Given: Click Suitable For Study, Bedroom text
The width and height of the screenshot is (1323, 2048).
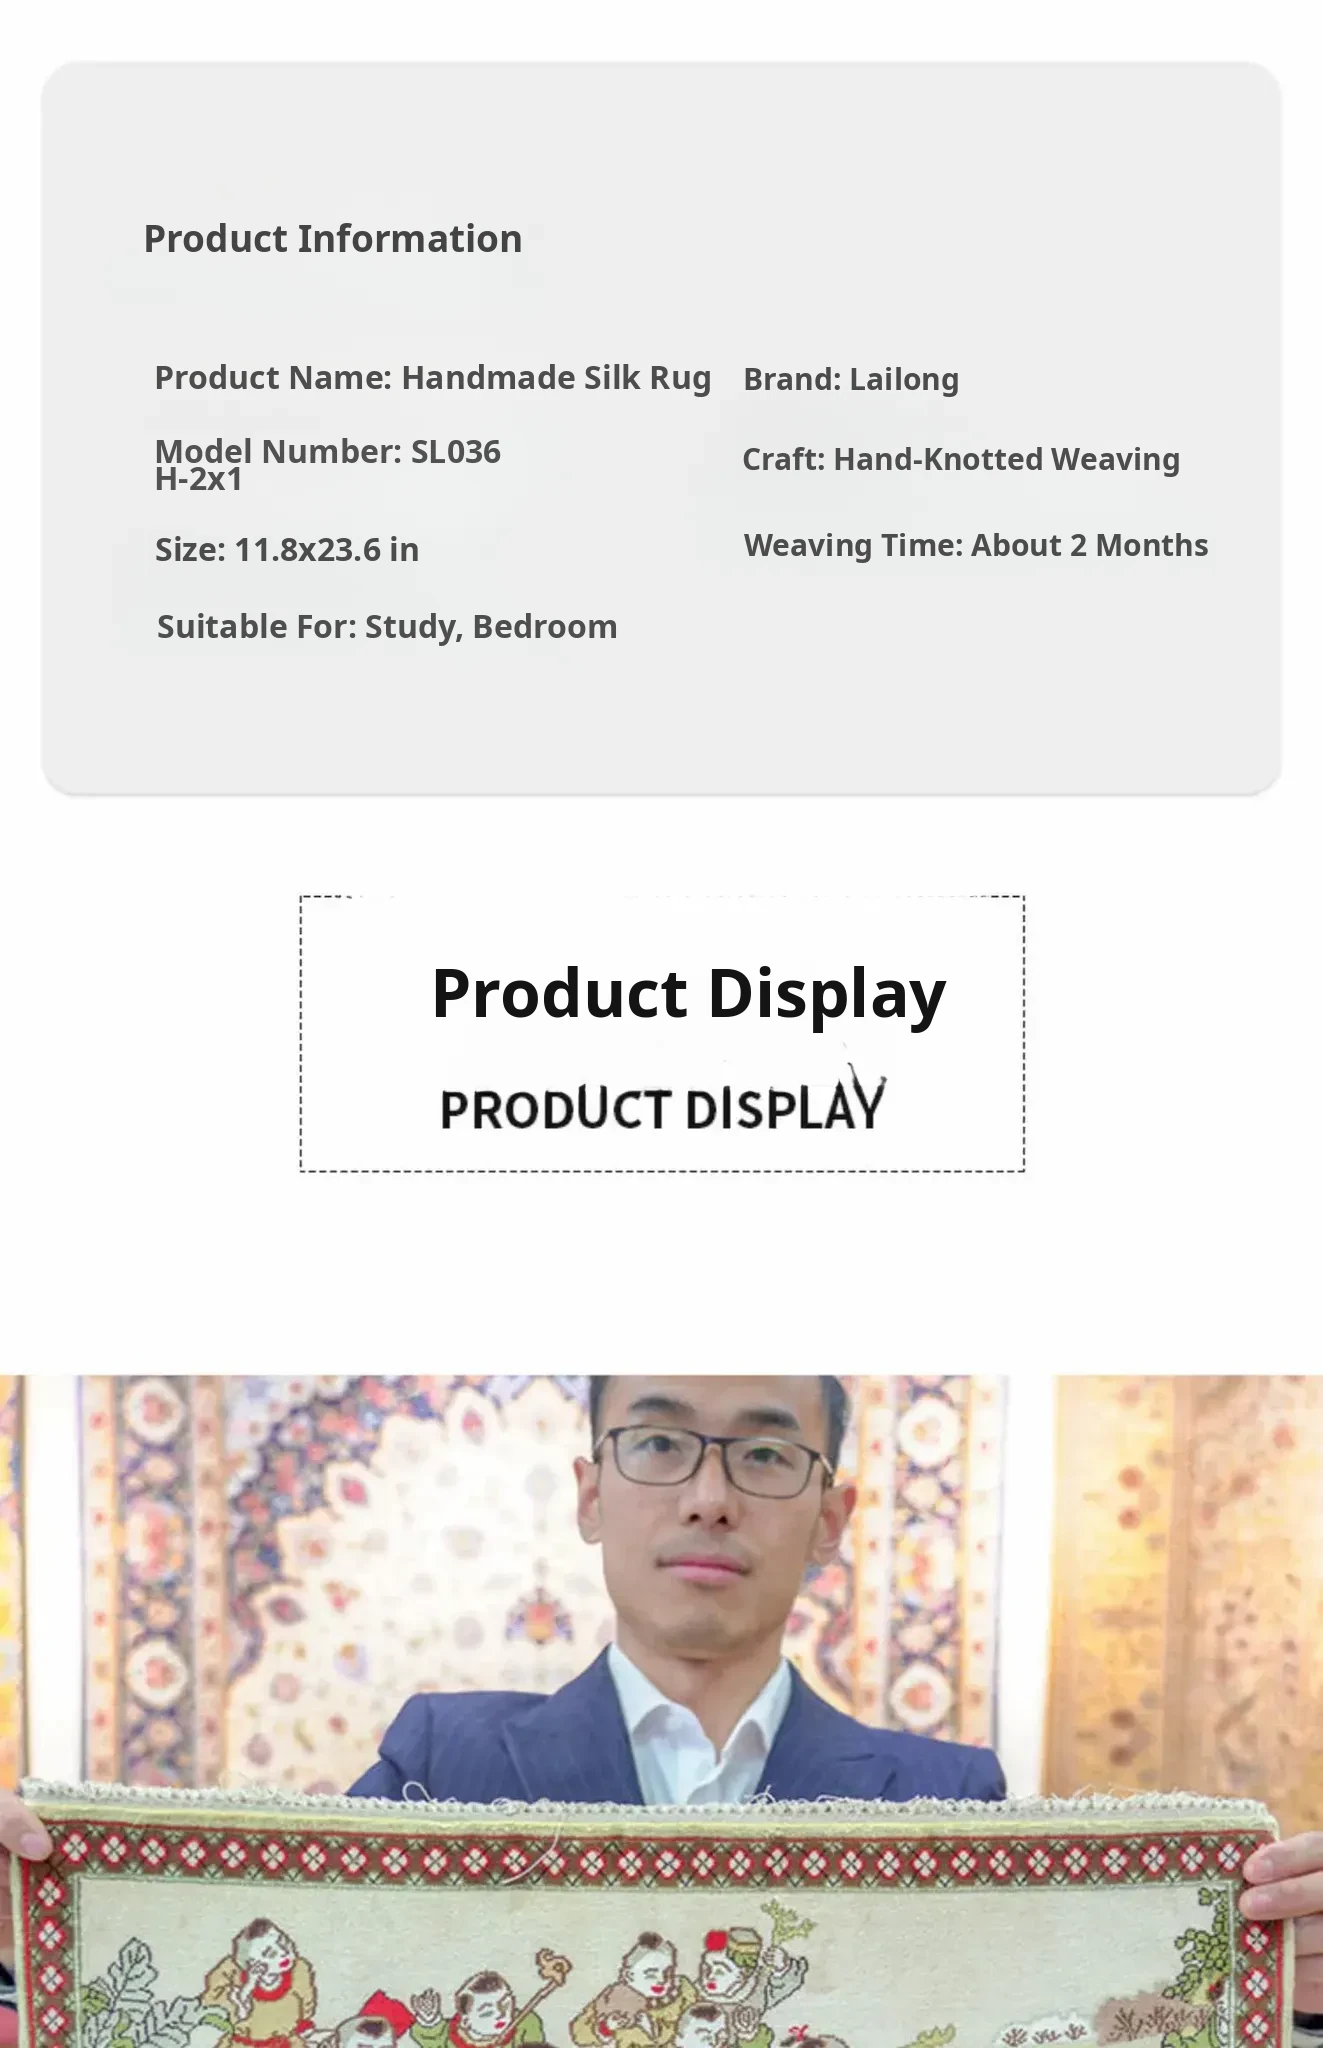Looking at the screenshot, I should coord(387,627).
